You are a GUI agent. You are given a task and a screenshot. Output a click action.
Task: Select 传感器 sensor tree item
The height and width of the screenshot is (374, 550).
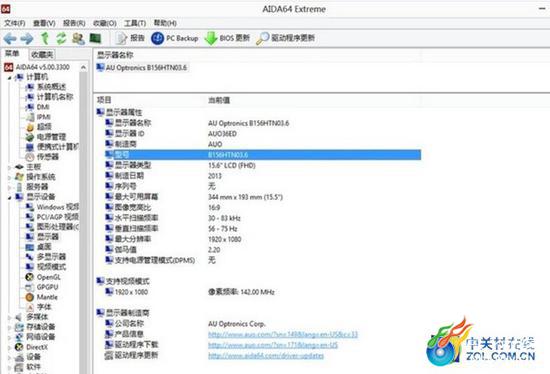42,157
